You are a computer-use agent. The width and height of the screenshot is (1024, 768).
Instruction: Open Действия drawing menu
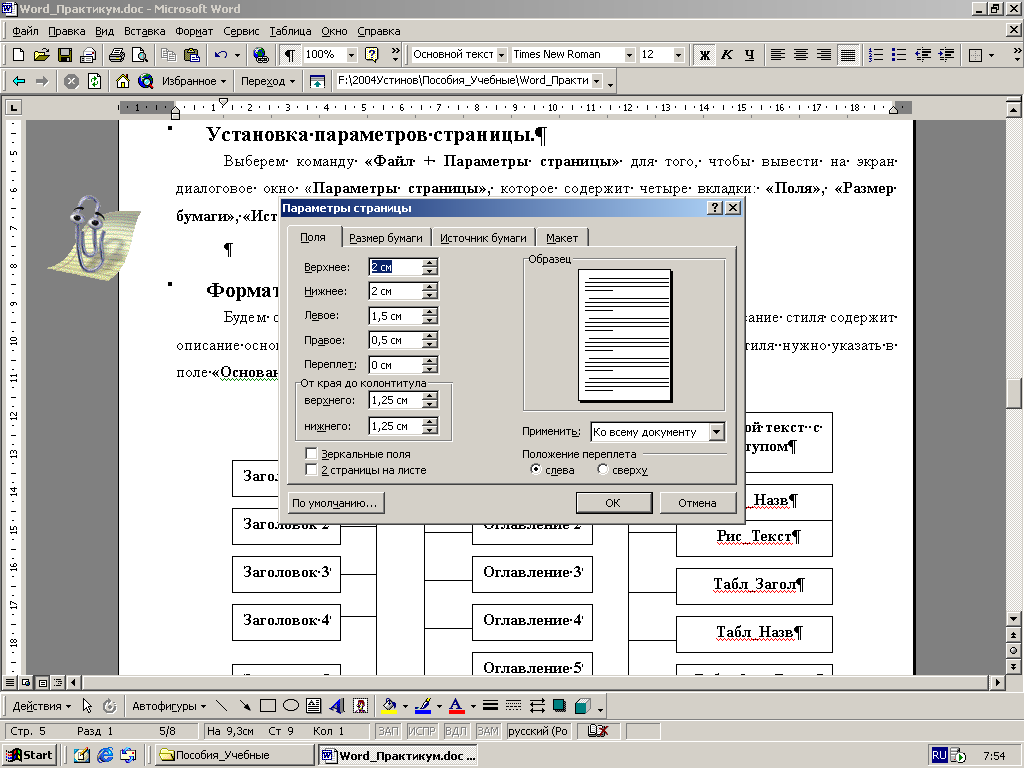tap(42, 706)
